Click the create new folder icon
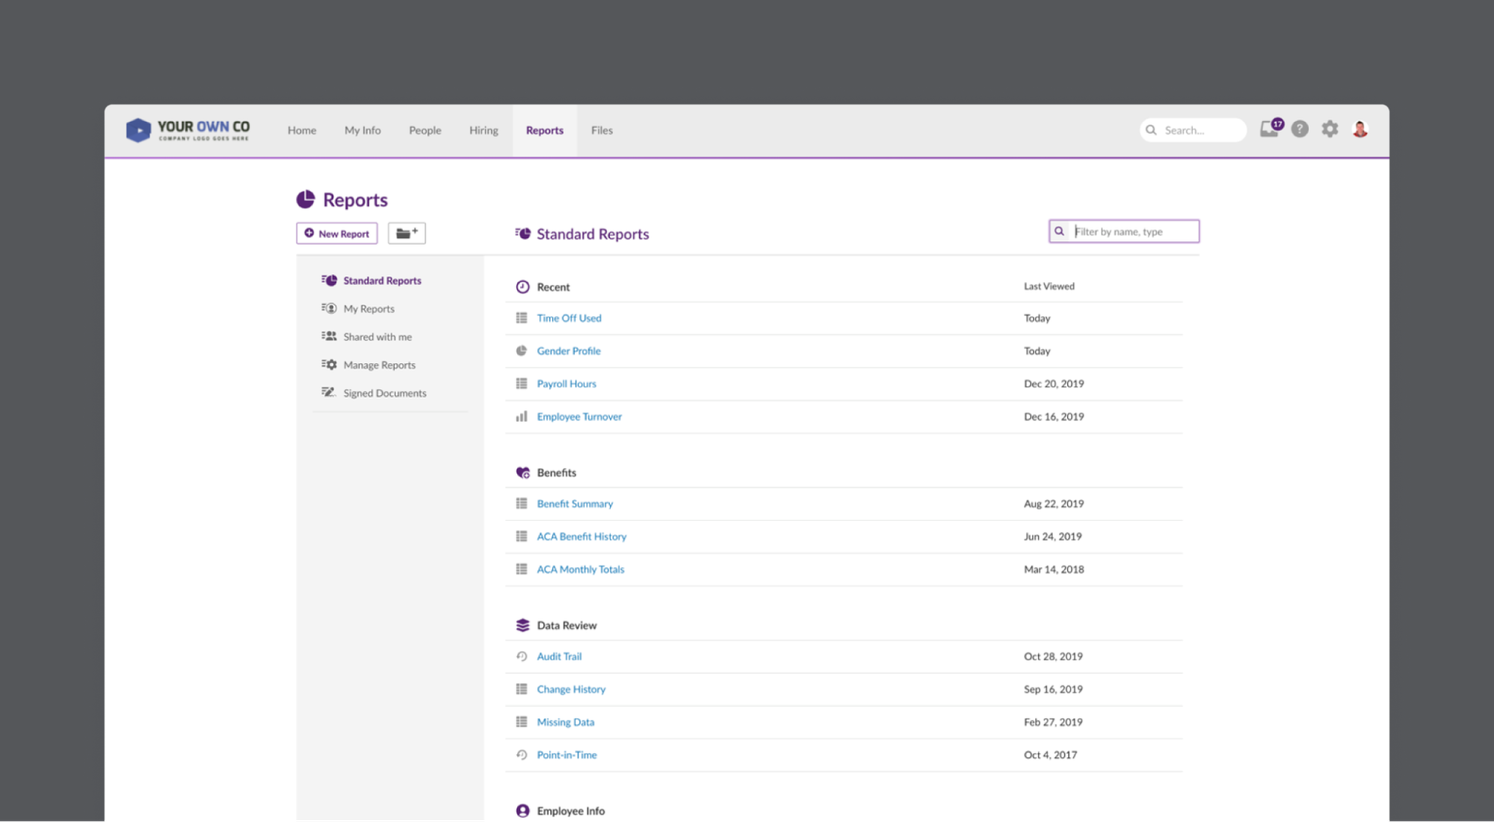Viewport: 1494px width, 822px height. pos(406,232)
